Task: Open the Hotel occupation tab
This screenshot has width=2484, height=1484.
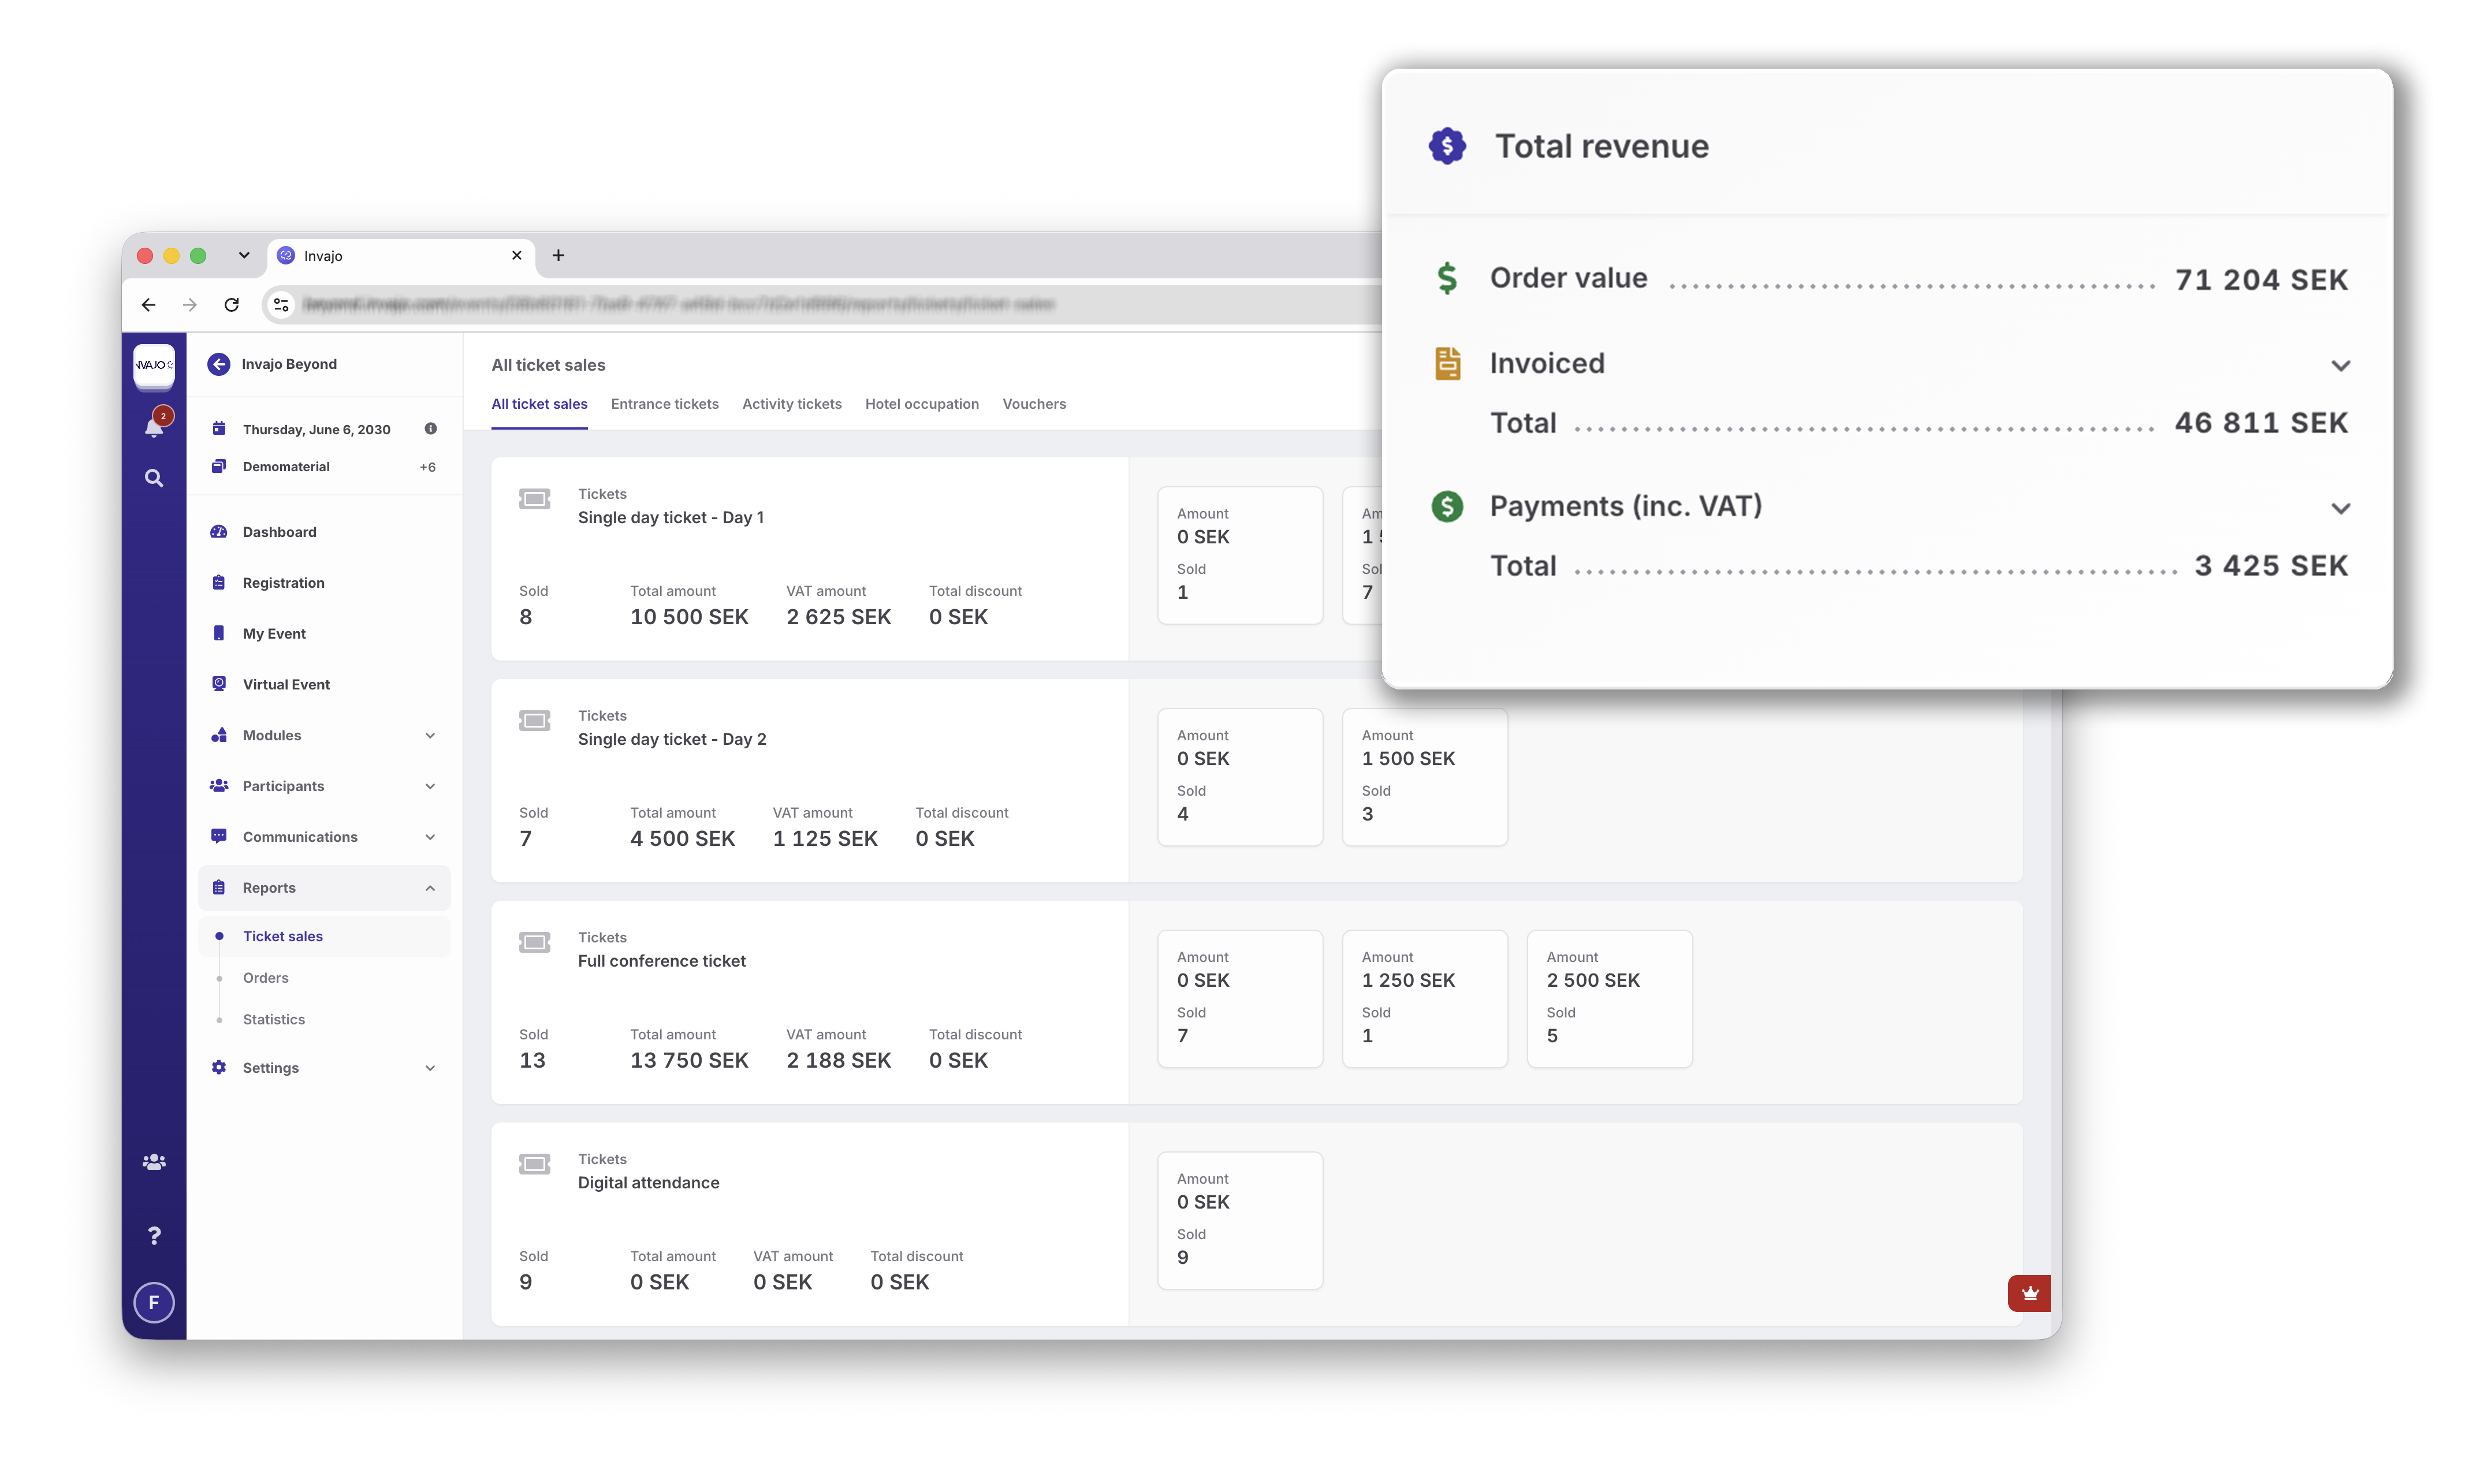Action: pos(921,404)
